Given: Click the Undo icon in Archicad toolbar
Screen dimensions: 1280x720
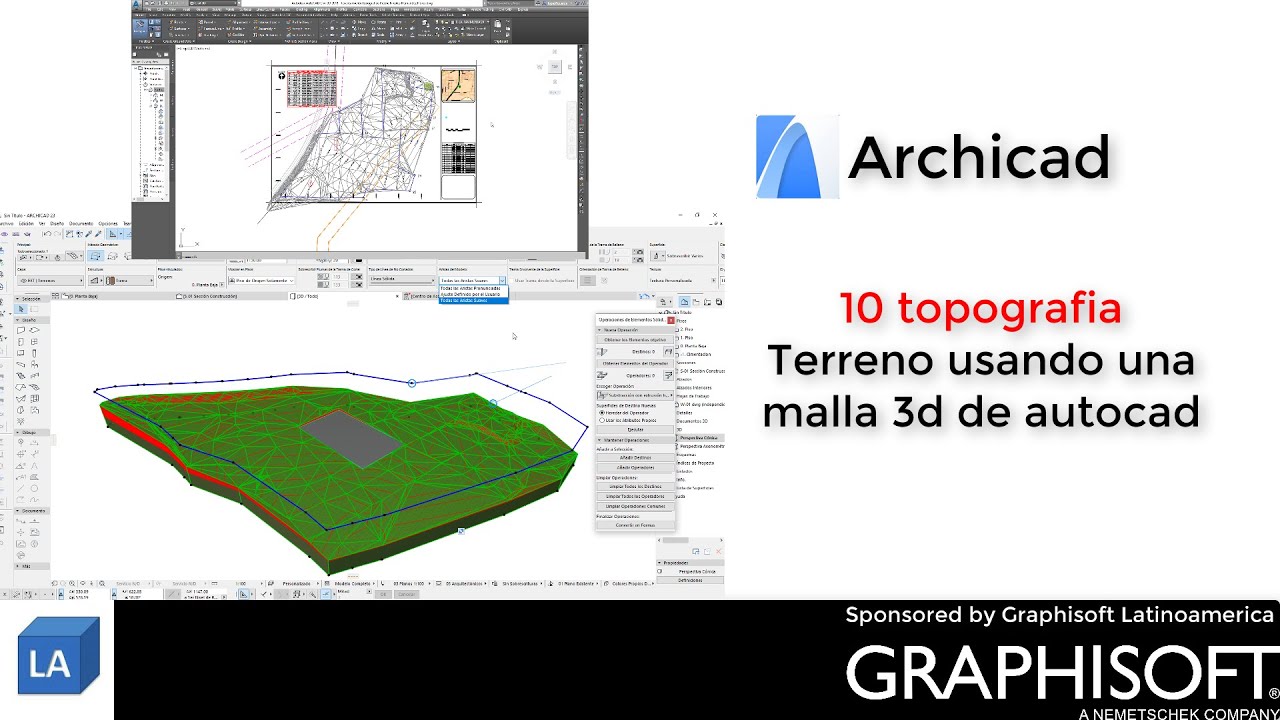Looking at the screenshot, I should pos(47,234).
